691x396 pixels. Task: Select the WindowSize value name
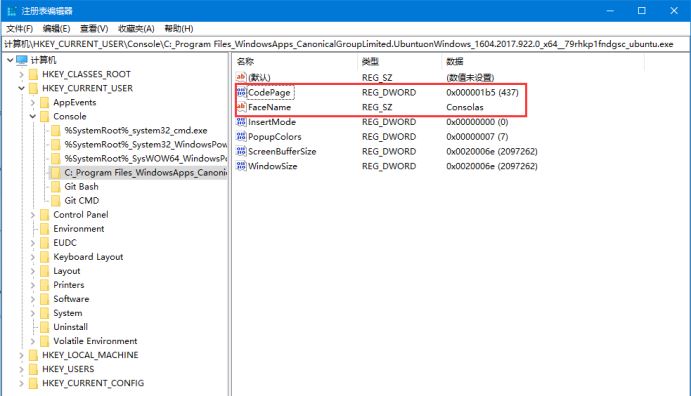pos(272,166)
